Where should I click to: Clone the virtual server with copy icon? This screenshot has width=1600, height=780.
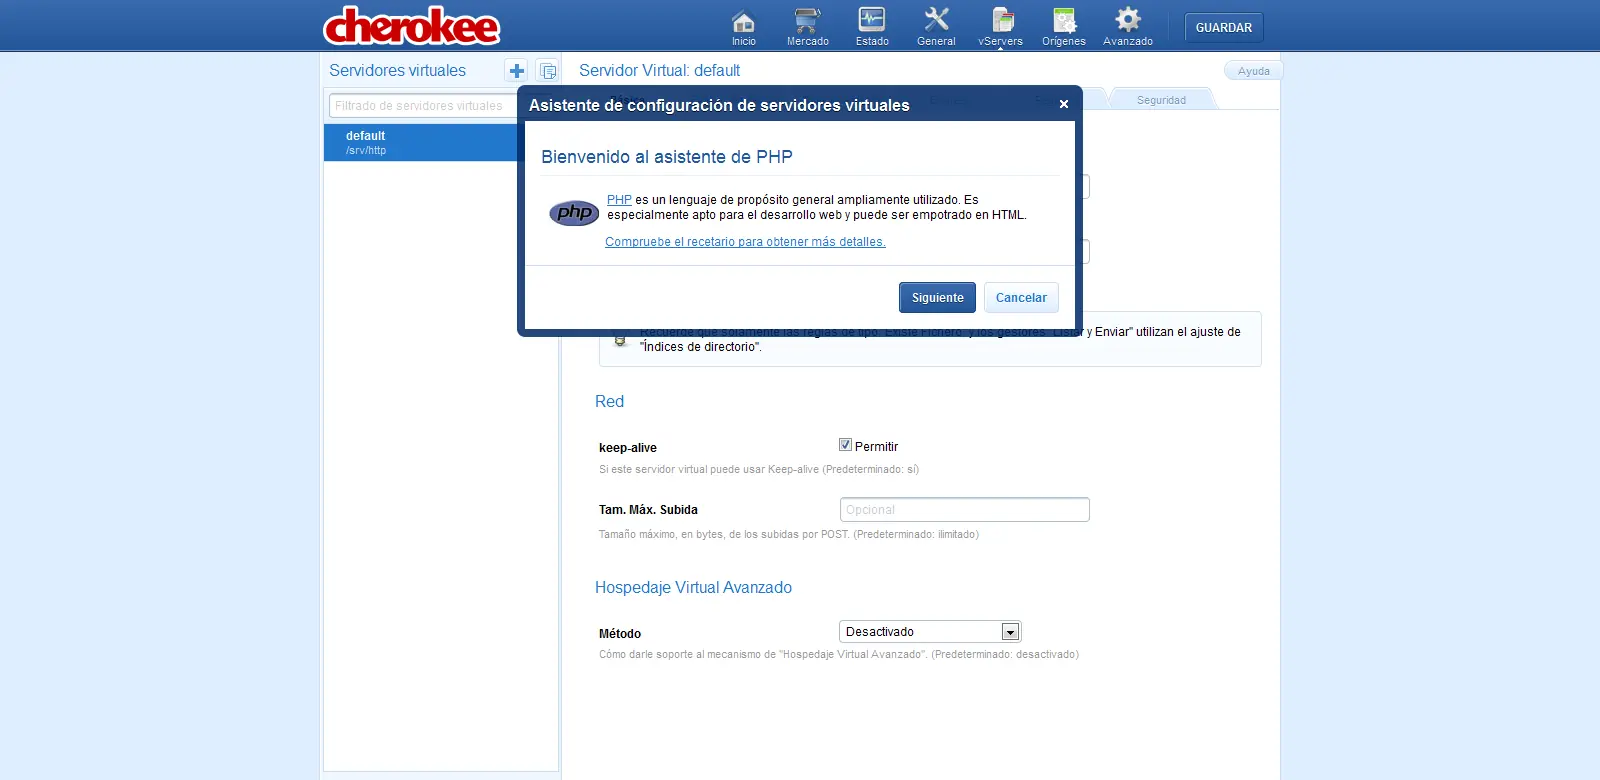548,71
